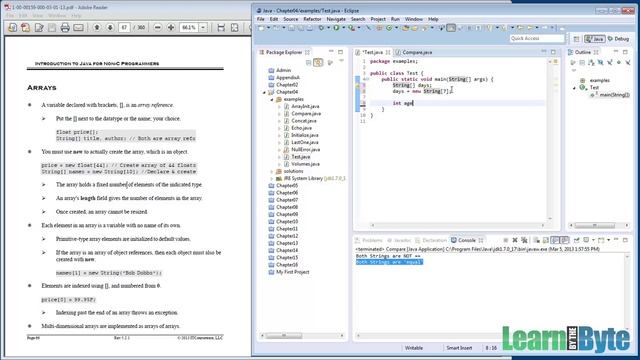The height and width of the screenshot is (360, 640).
Task: Open the Eclipse File menu
Action: [260, 19]
